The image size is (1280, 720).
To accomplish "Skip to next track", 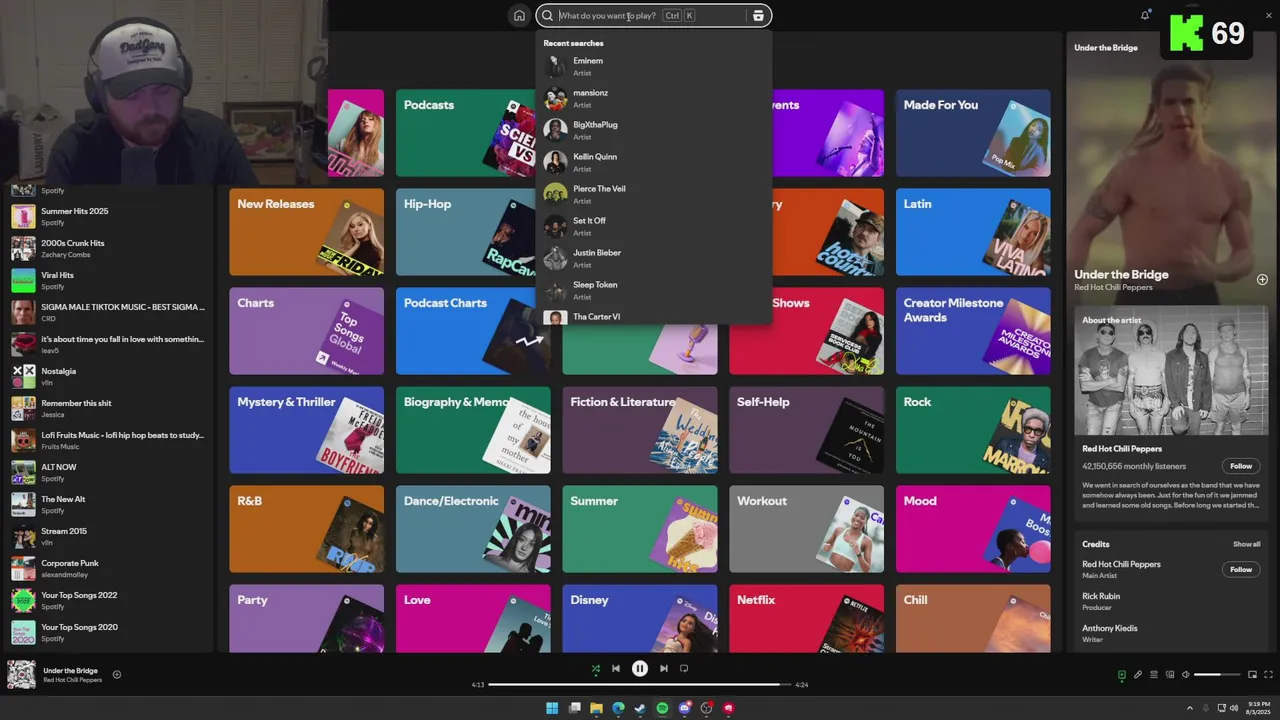I will click(x=664, y=668).
